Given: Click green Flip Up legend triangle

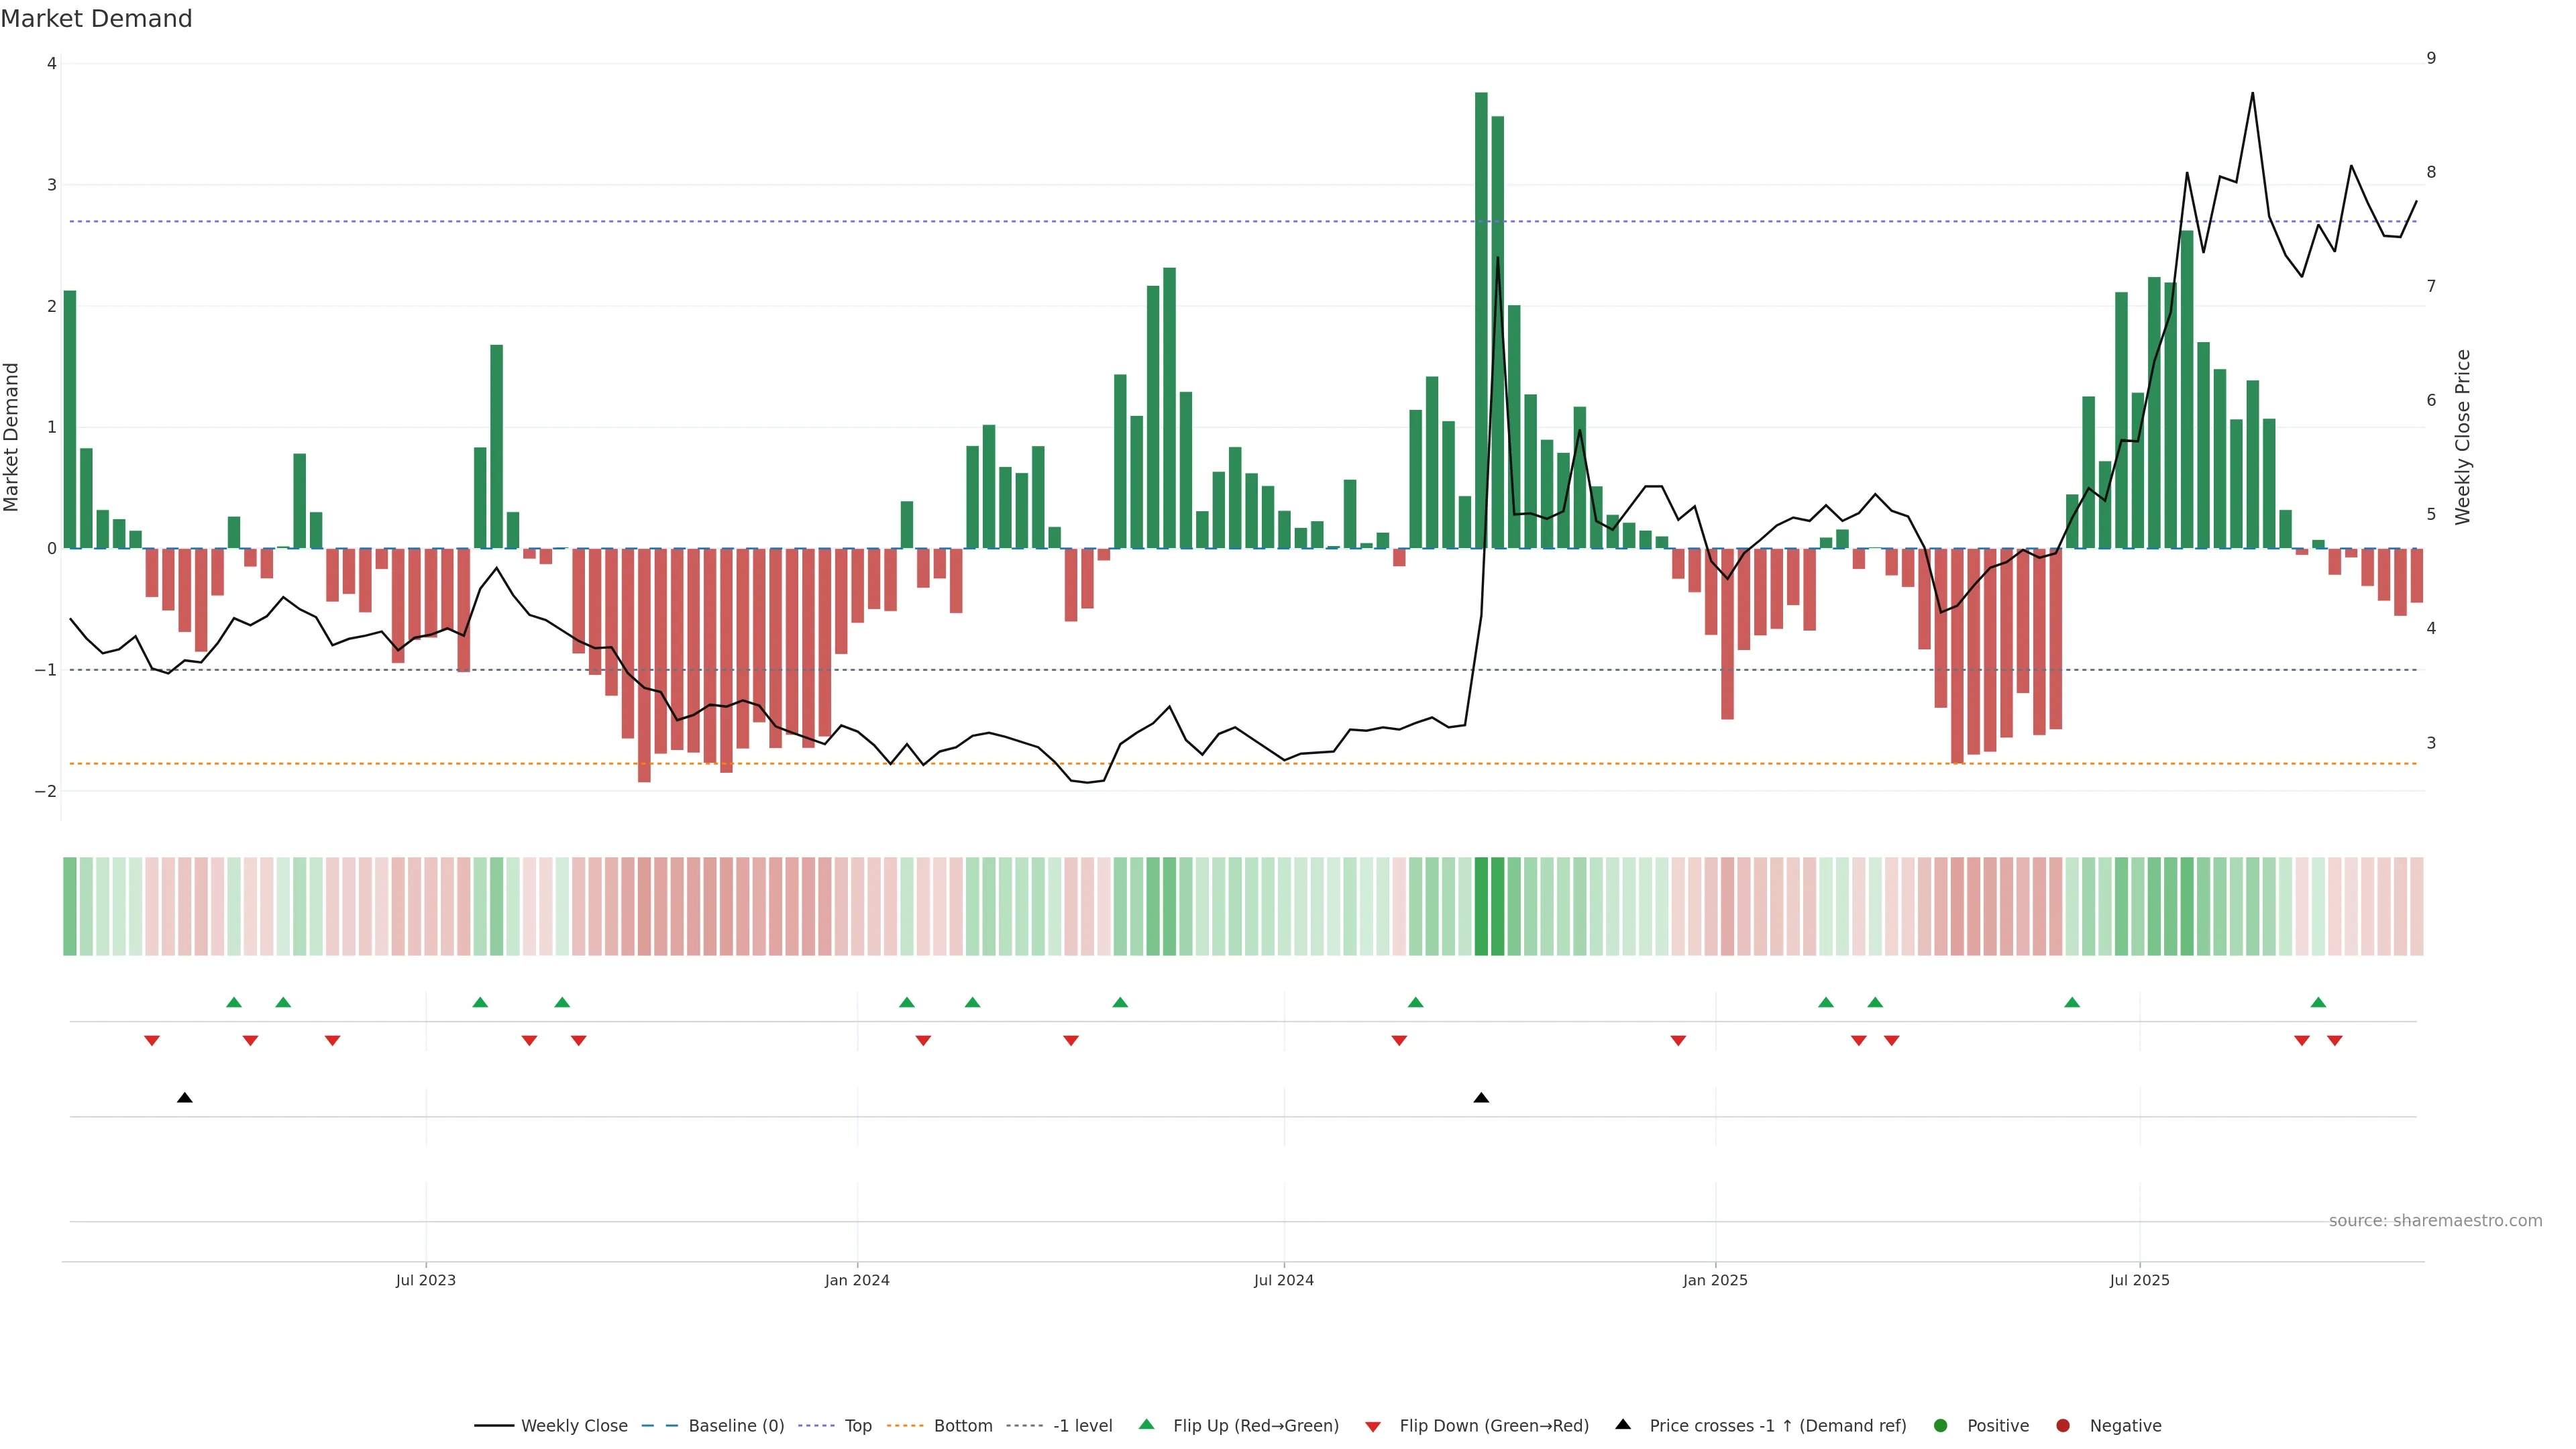Looking at the screenshot, I should [1147, 1425].
